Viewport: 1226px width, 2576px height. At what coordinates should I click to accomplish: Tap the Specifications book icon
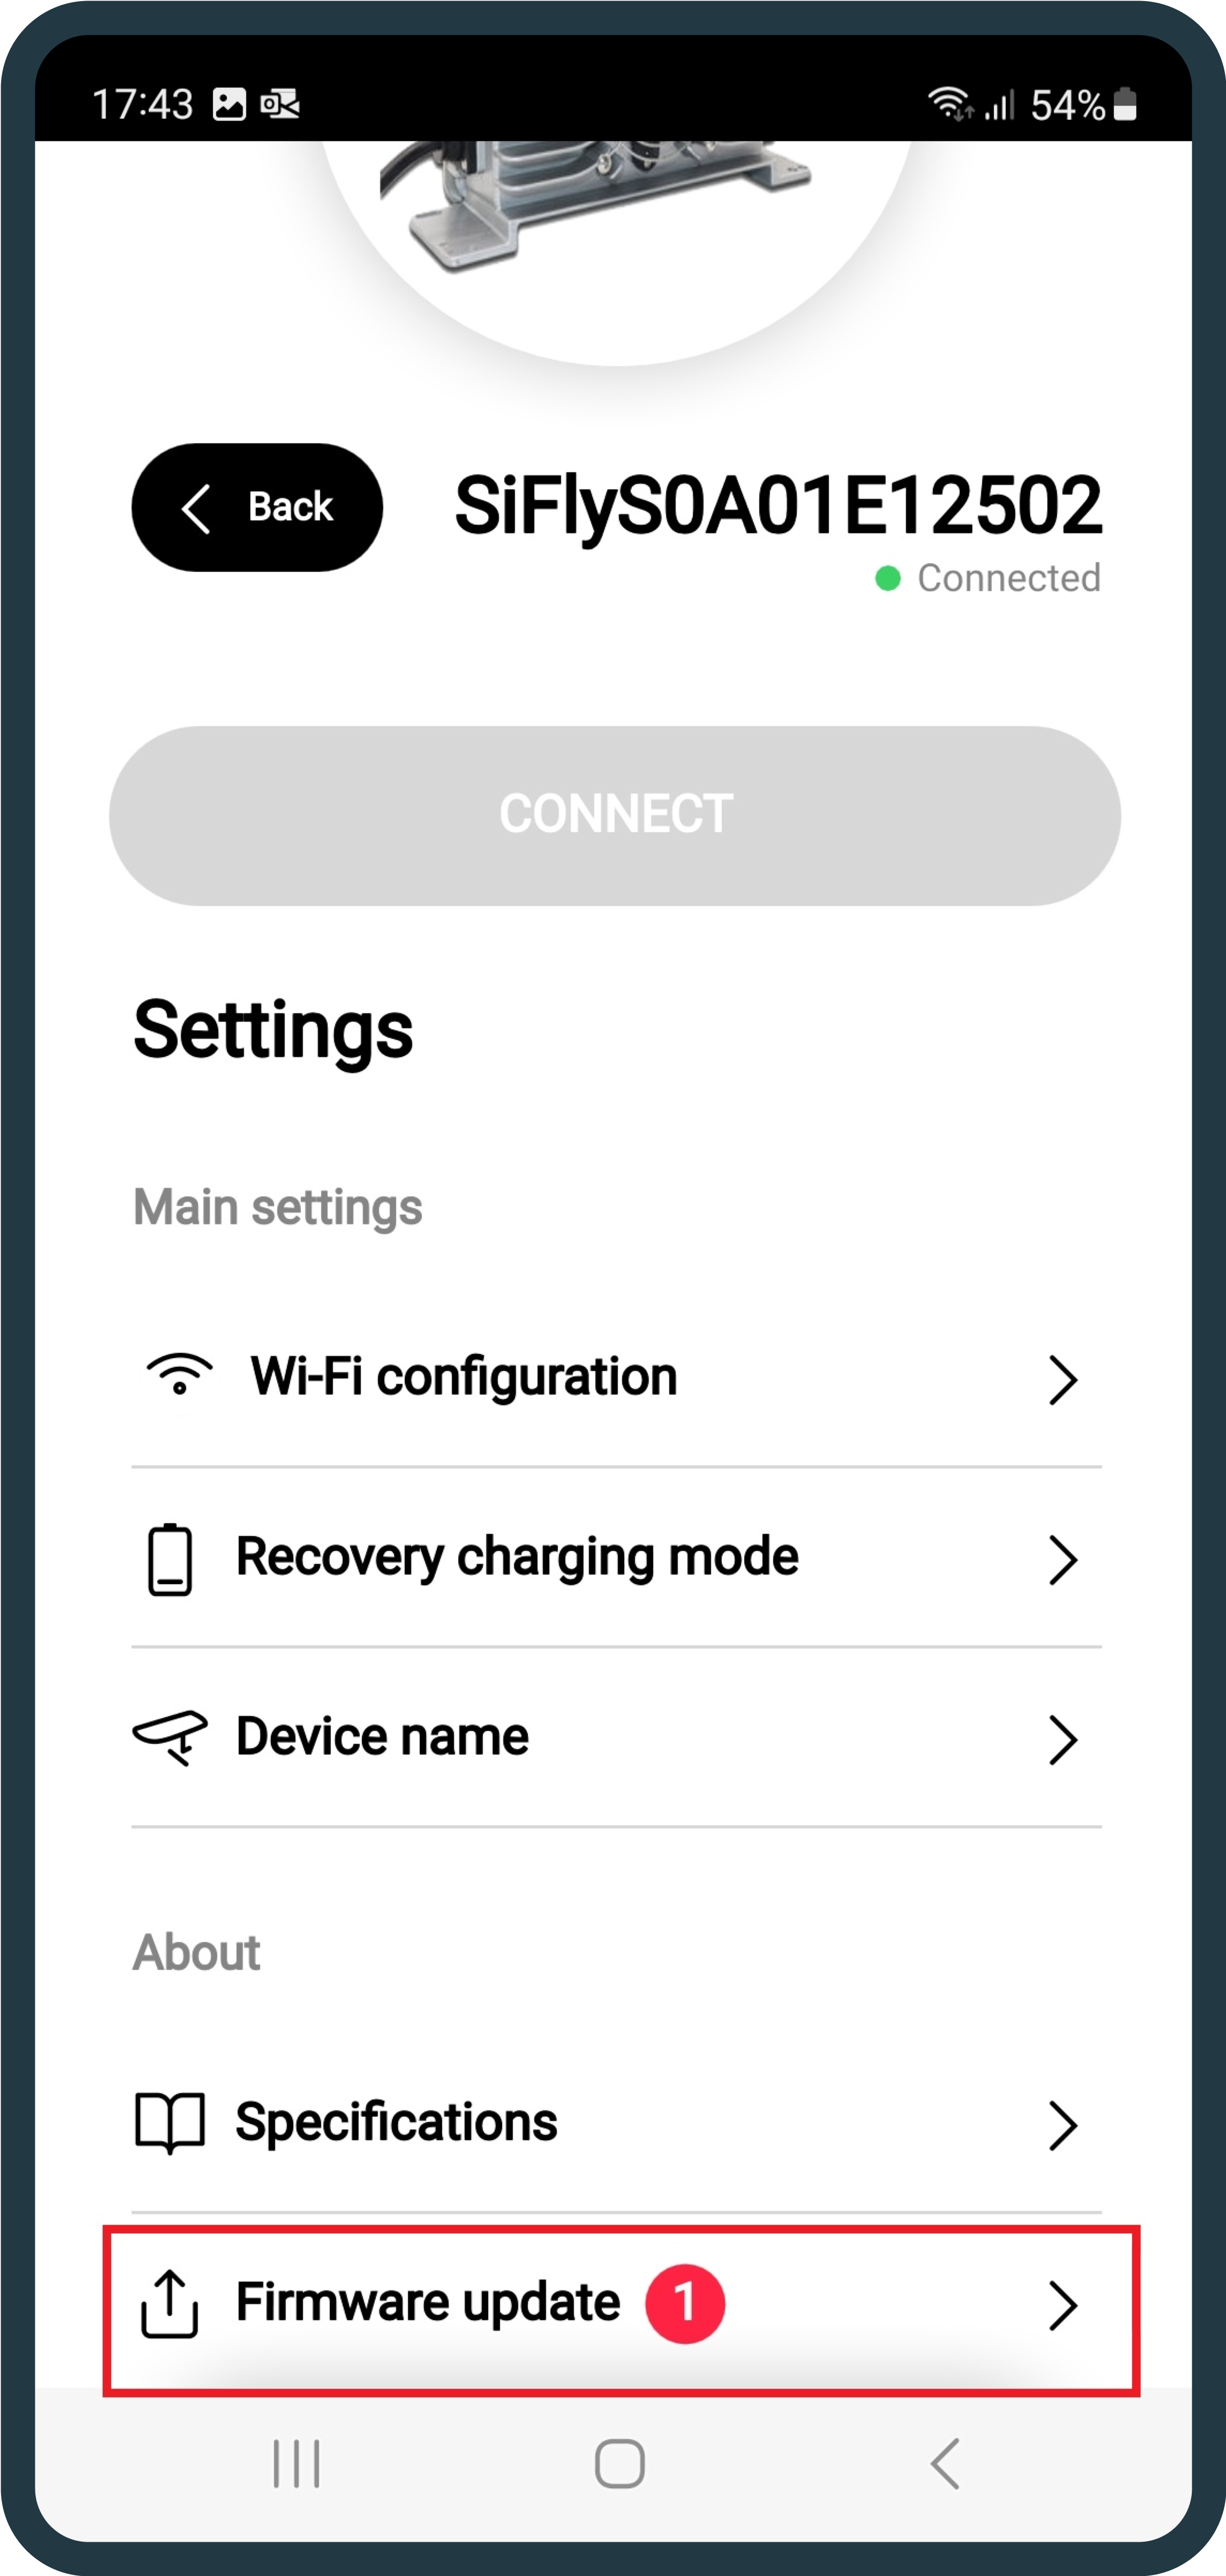tap(170, 2122)
